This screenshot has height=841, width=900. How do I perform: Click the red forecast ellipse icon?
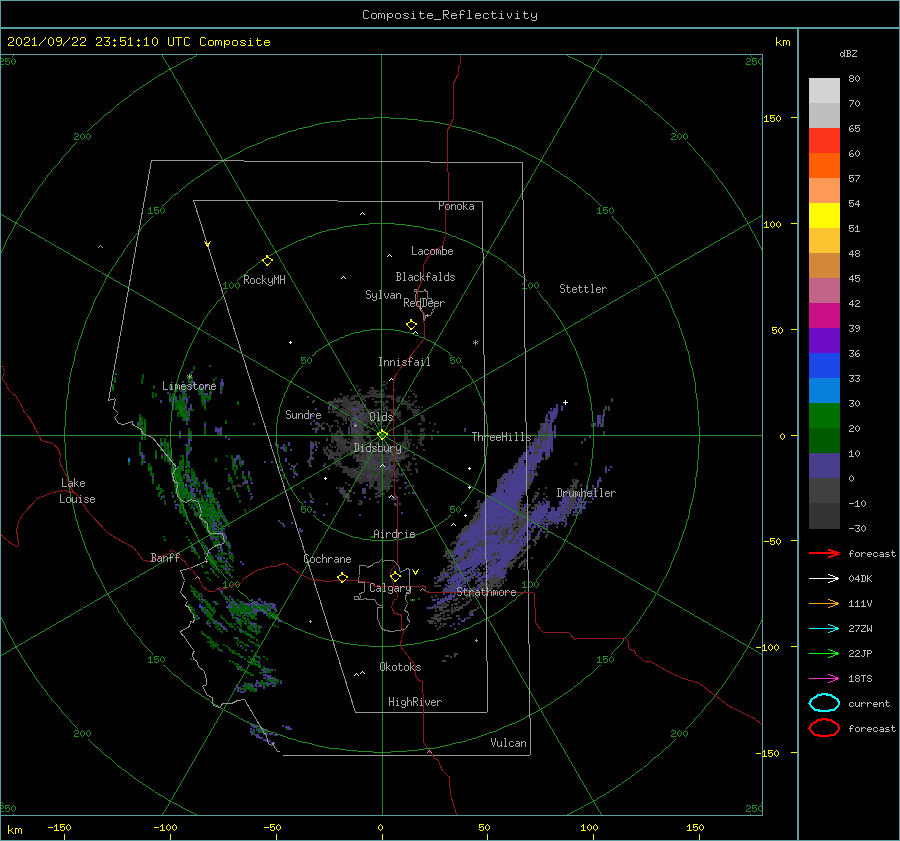coord(824,728)
